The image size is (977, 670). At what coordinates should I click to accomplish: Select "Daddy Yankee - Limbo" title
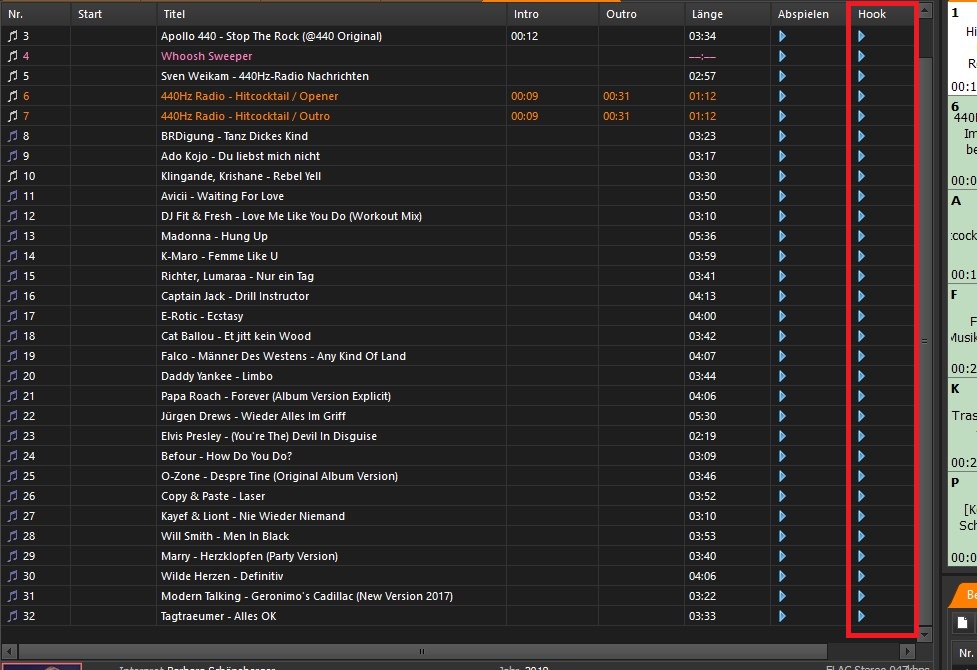coord(217,376)
